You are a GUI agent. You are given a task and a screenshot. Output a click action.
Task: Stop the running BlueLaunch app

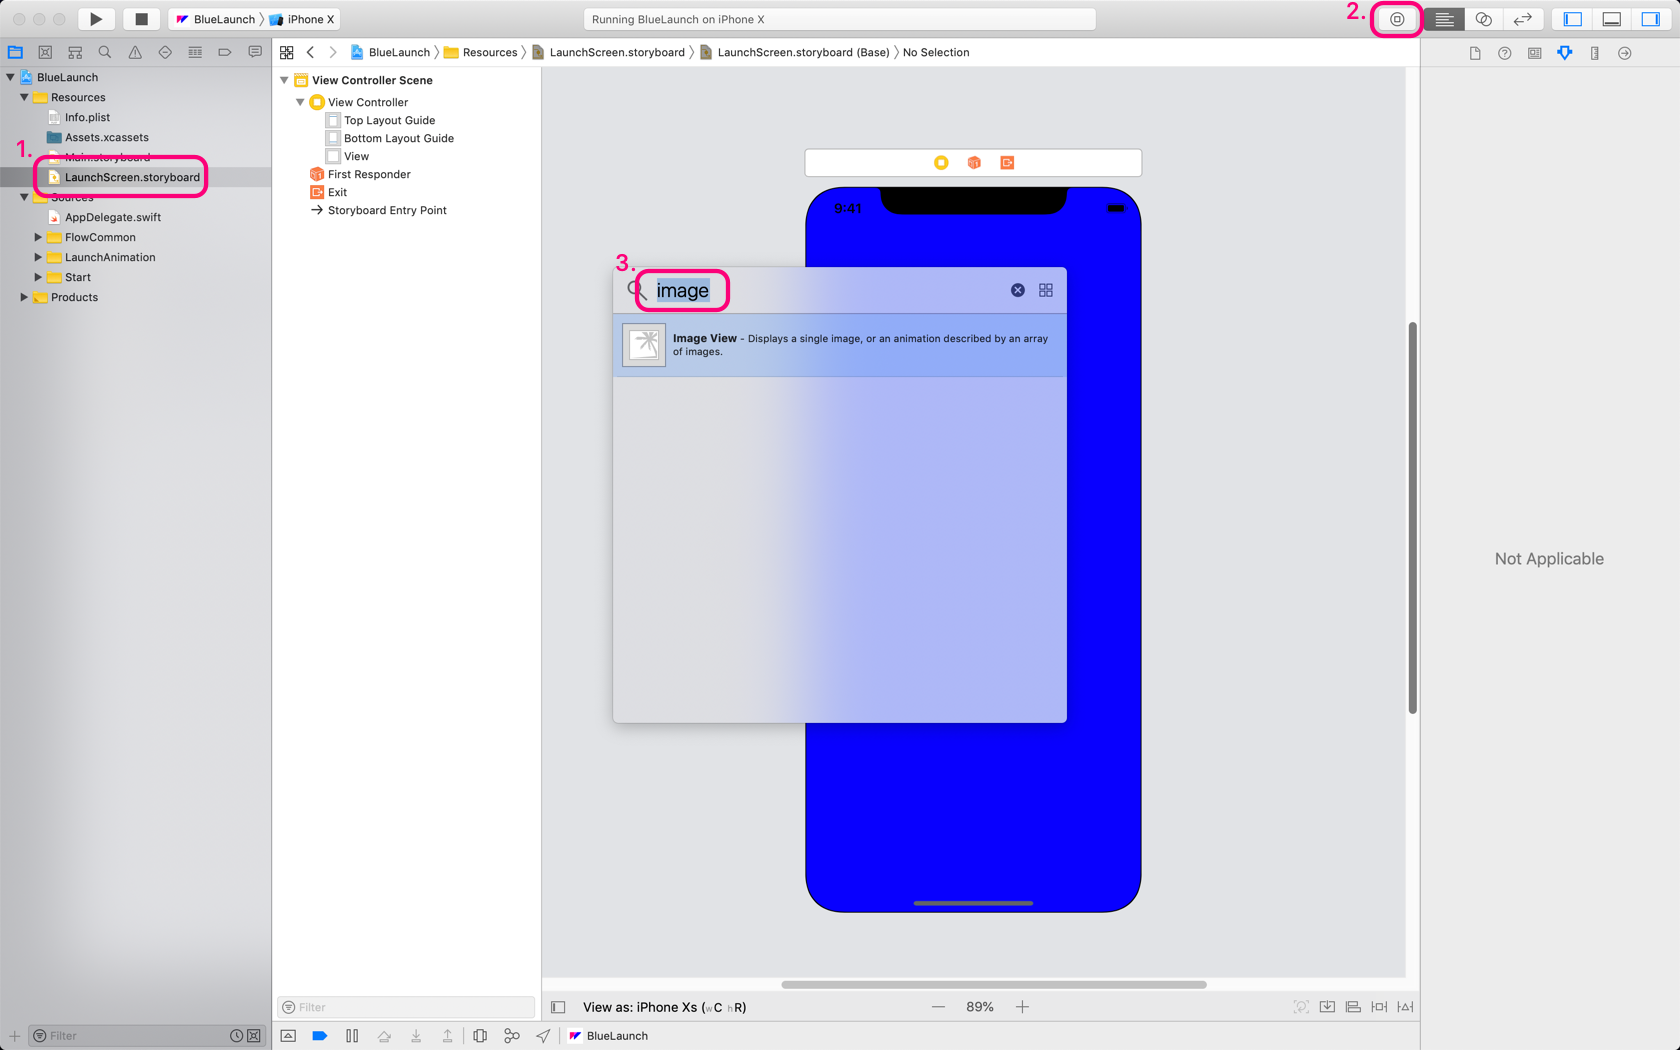(141, 18)
